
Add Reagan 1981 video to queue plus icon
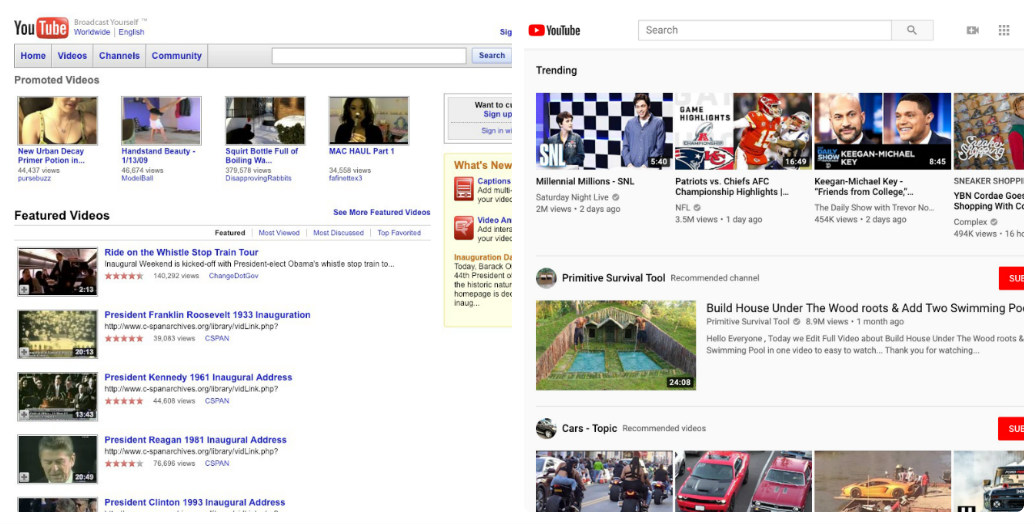[x=24, y=477]
